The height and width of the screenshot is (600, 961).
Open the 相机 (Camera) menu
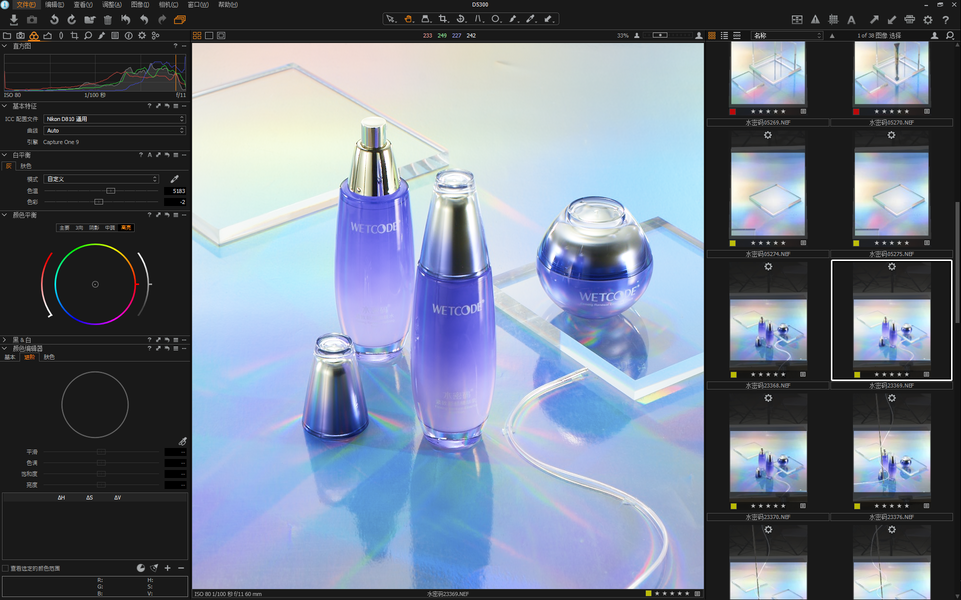point(168,4)
